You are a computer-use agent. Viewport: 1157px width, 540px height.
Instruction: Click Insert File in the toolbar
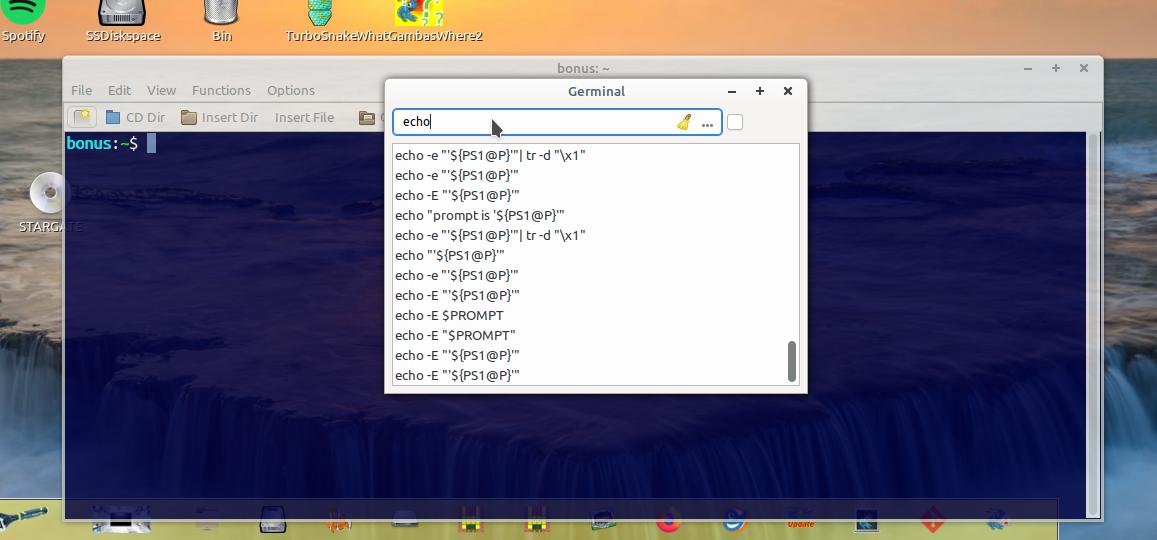[x=304, y=117]
